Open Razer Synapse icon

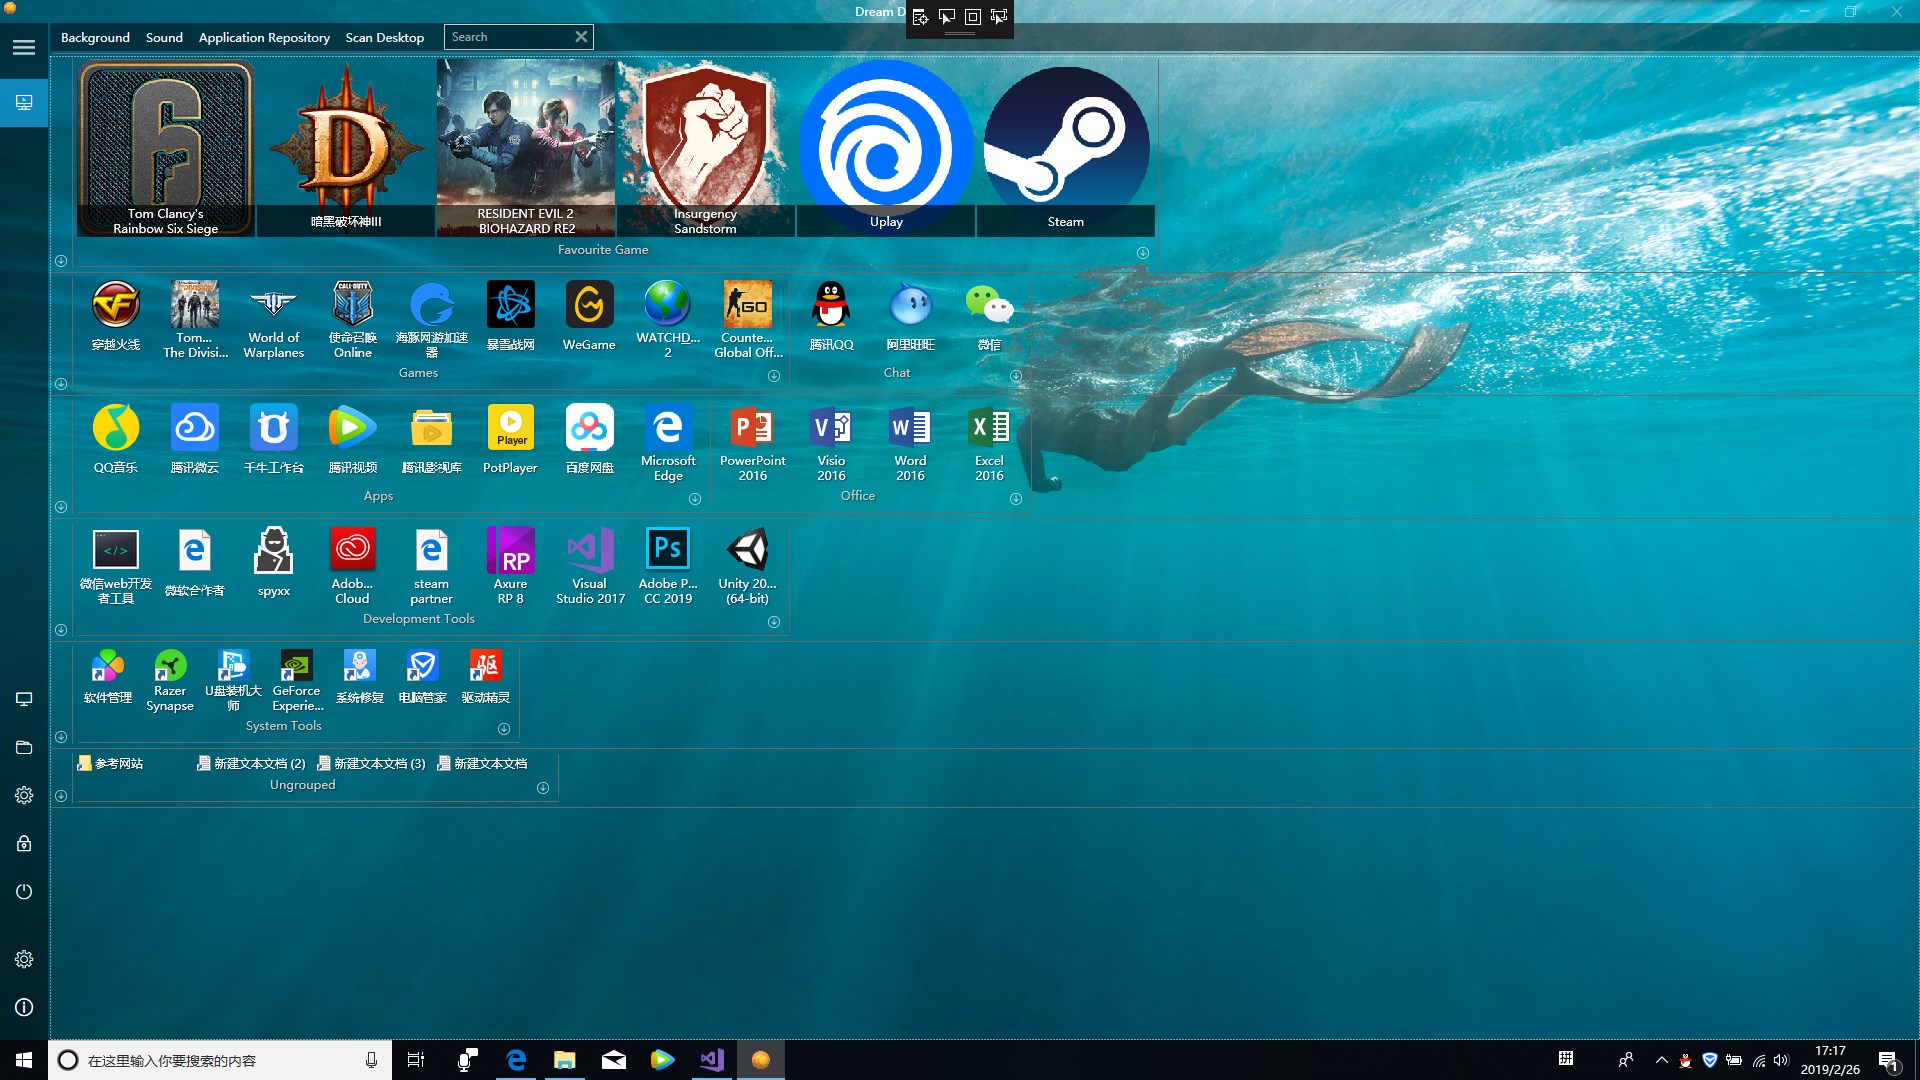pos(170,680)
